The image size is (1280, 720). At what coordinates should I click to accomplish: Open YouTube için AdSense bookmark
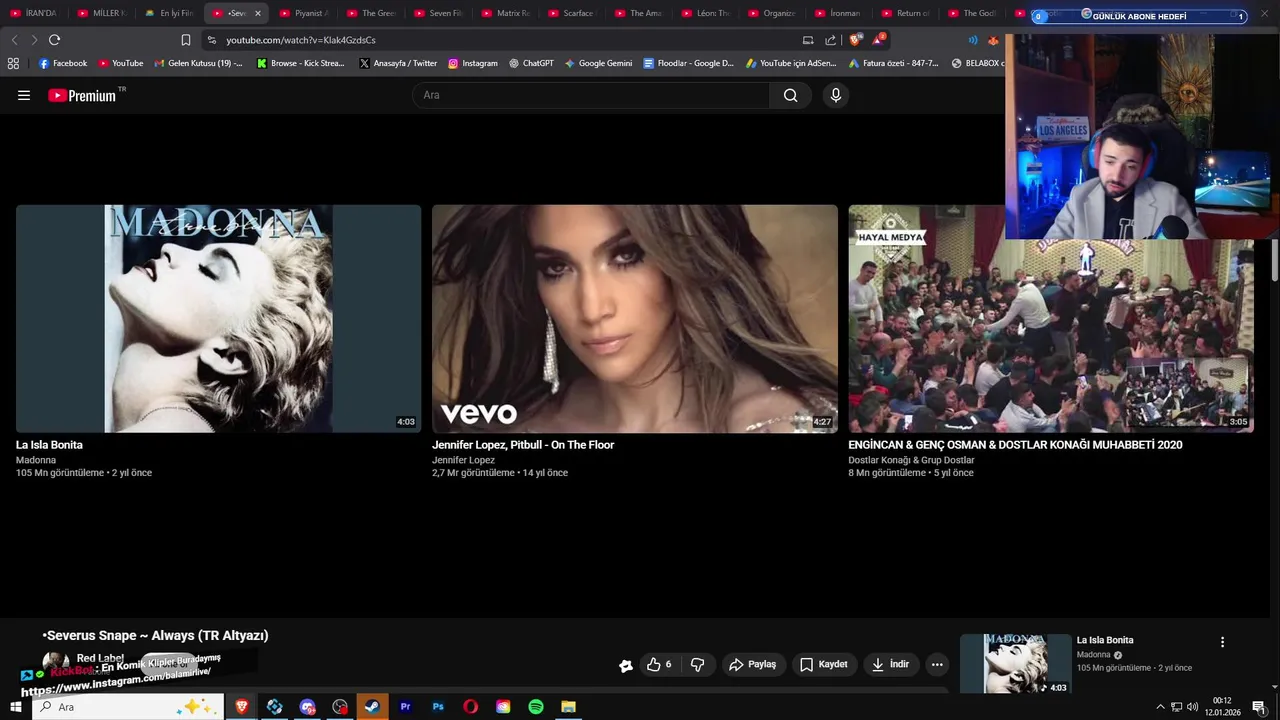tap(791, 63)
